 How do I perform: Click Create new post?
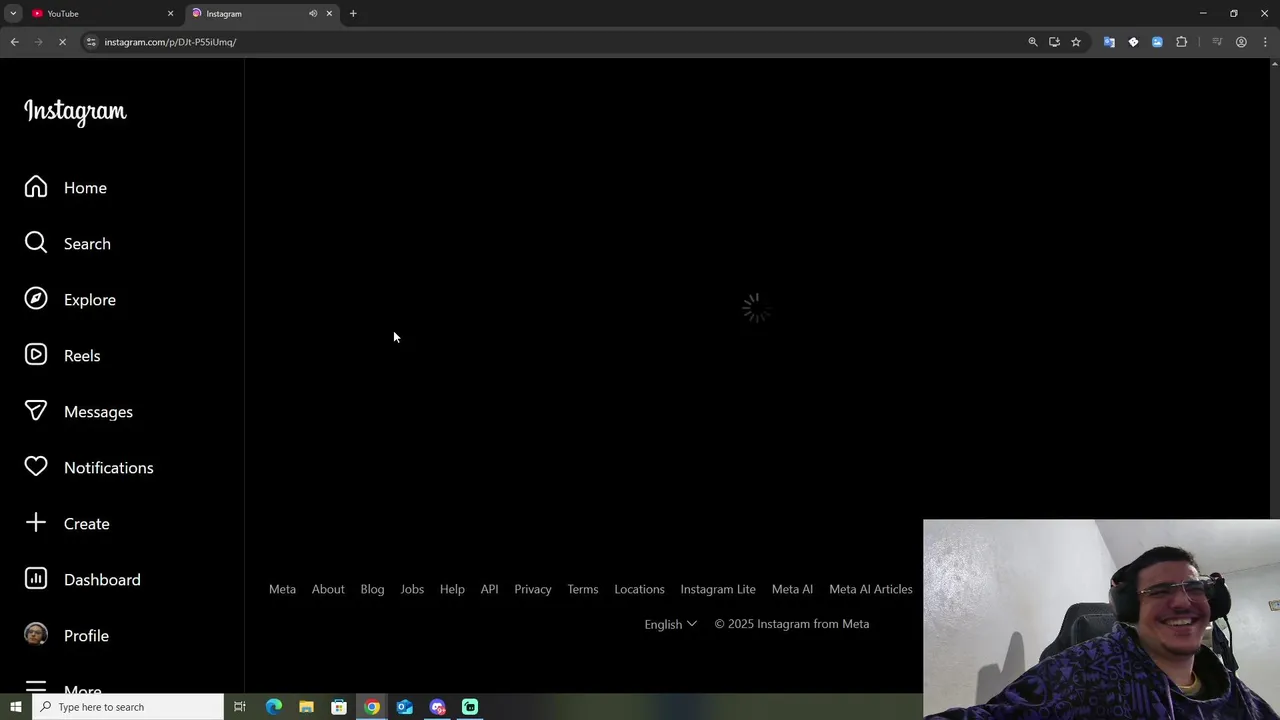tap(67, 524)
